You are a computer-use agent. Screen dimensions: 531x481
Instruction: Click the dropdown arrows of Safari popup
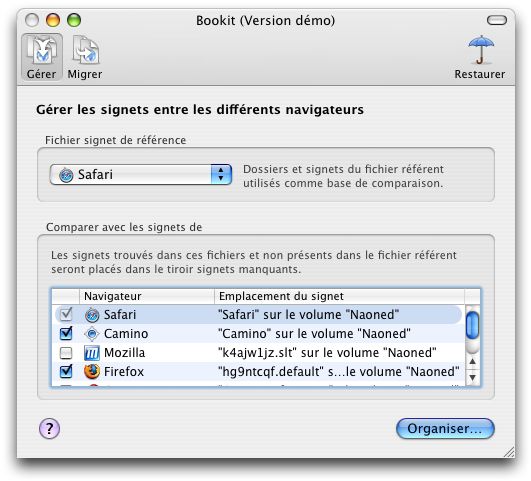pyautogui.click(x=221, y=175)
